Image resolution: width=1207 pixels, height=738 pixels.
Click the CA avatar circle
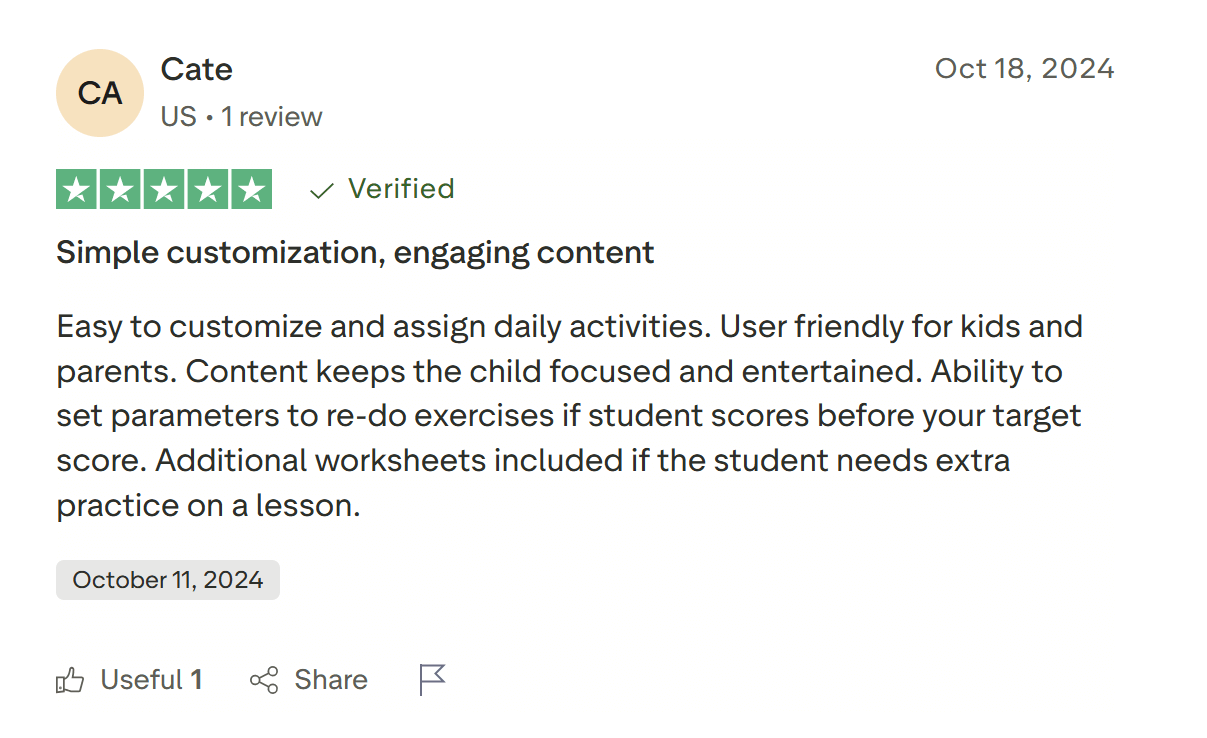[x=99, y=92]
